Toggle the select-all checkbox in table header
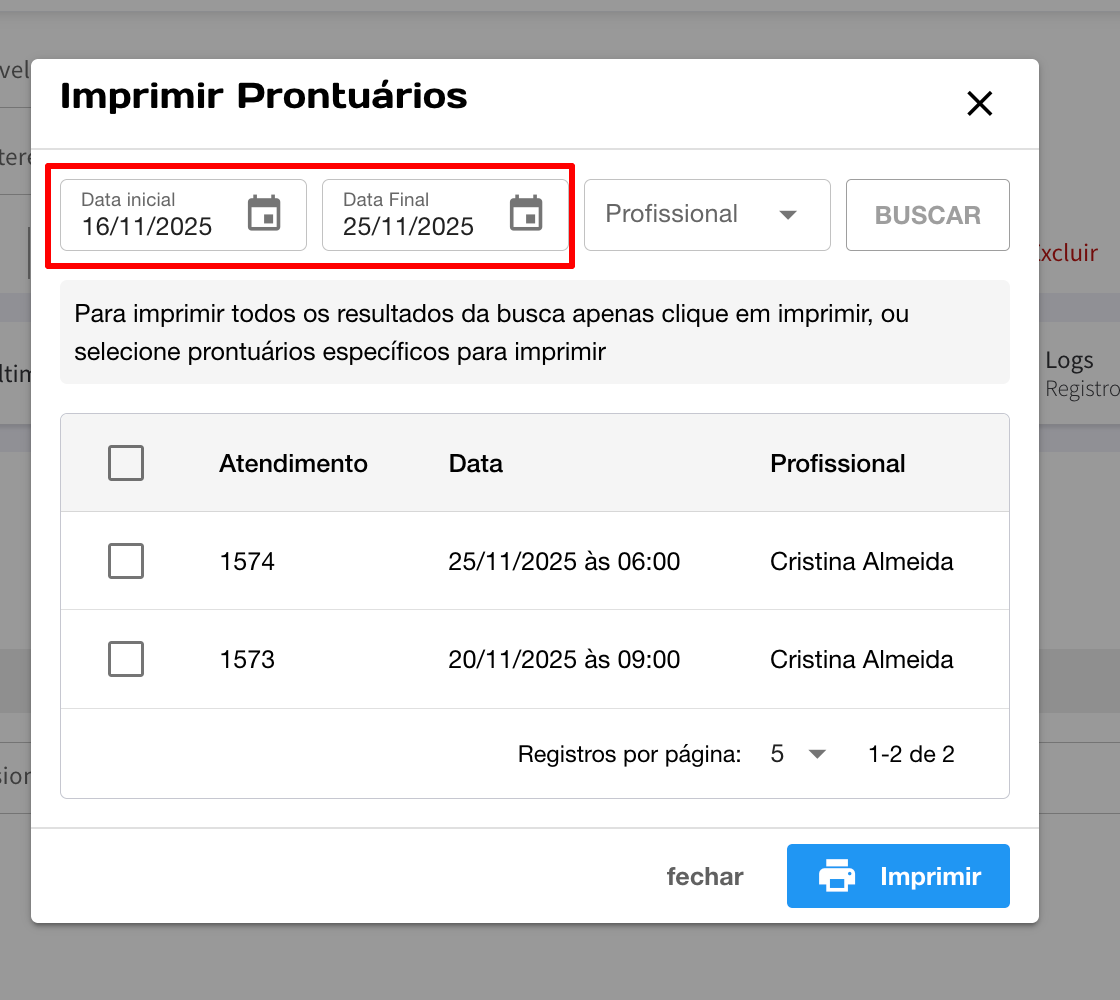Viewport: 1120px width, 1000px height. [126, 463]
